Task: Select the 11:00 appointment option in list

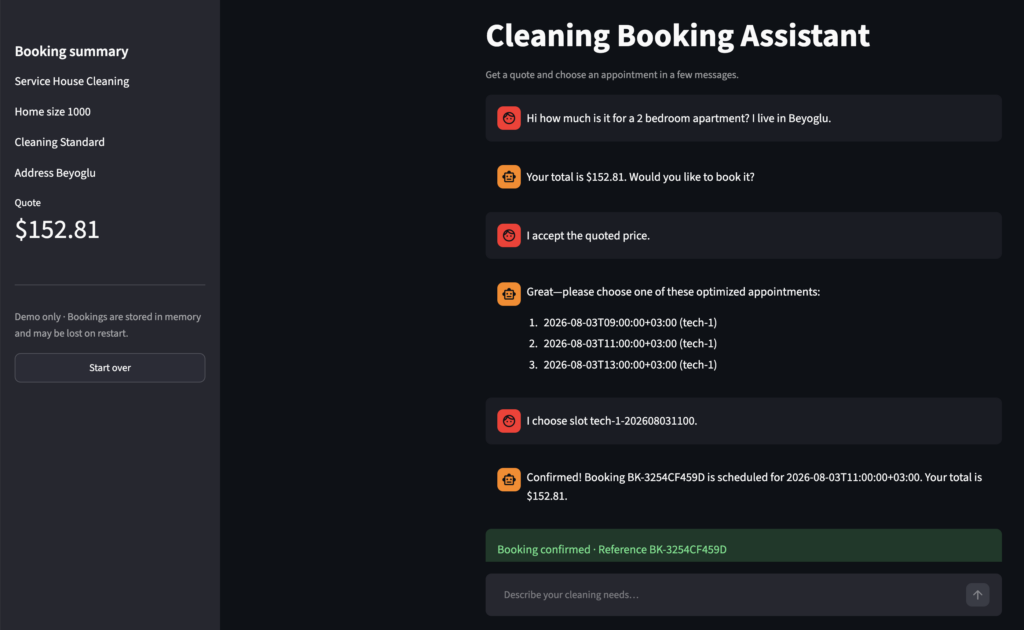Action: point(630,343)
